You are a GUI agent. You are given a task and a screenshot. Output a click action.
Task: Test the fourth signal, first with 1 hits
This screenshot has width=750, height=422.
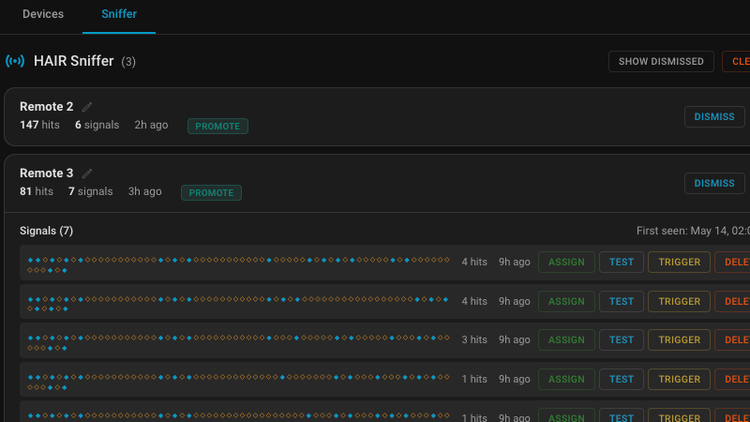coord(621,379)
